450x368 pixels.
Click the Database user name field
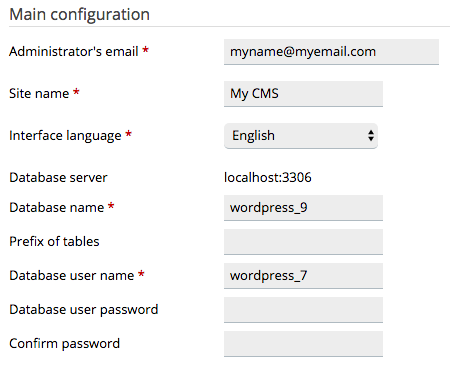point(303,276)
